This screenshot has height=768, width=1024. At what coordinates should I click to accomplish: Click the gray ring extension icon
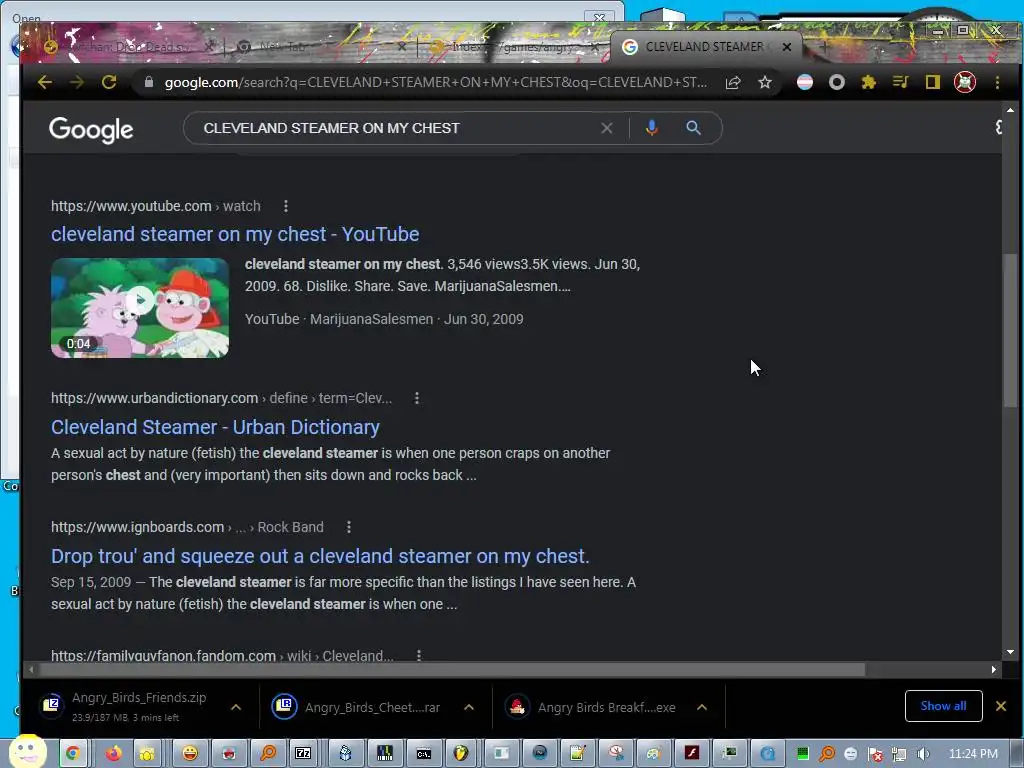pos(837,82)
